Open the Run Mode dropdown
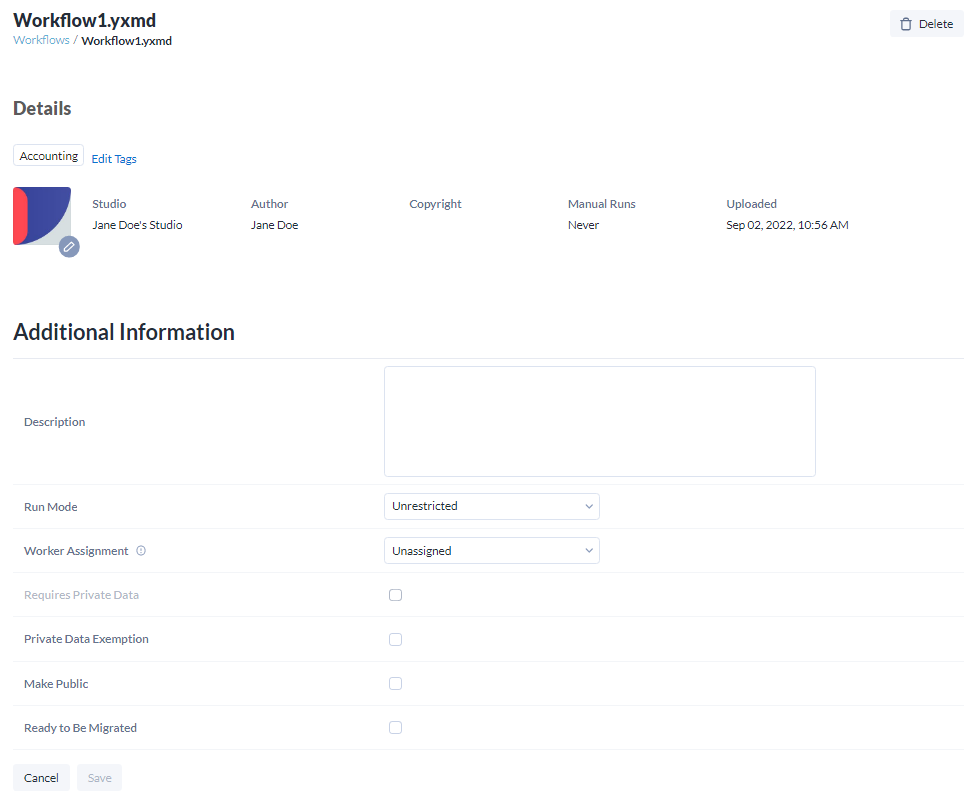This screenshot has width=970, height=801. (x=491, y=506)
